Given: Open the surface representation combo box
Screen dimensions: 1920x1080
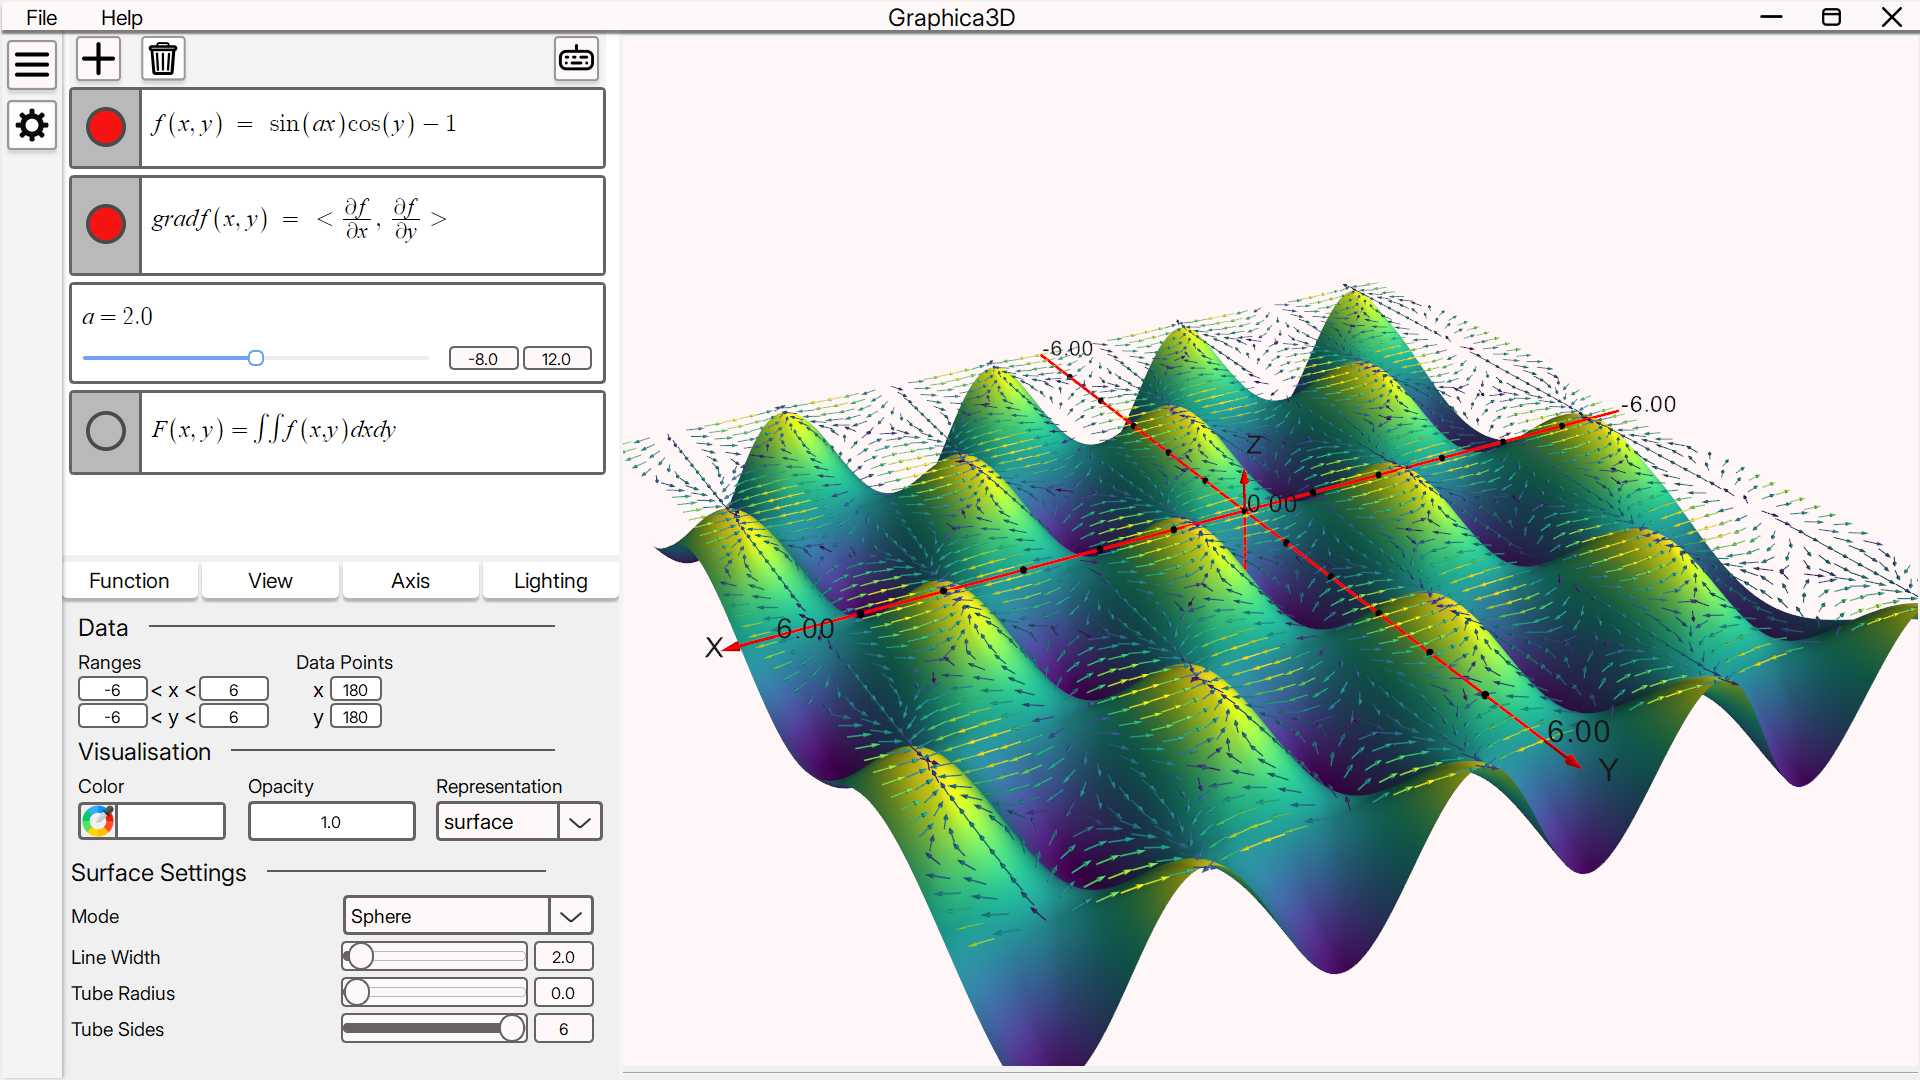Looking at the screenshot, I should click(x=519, y=822).
